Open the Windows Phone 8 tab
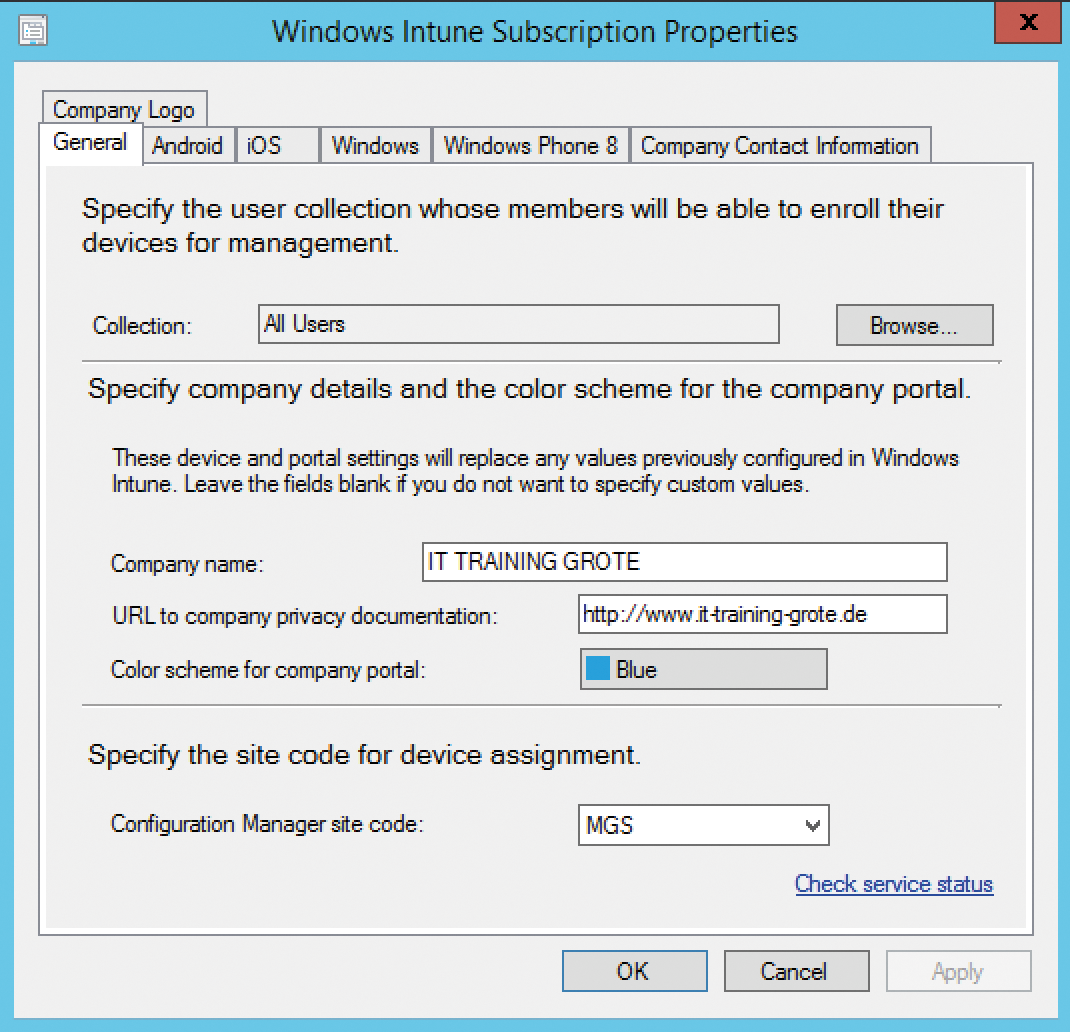1070x1032 pixels. tap(529, 146)
